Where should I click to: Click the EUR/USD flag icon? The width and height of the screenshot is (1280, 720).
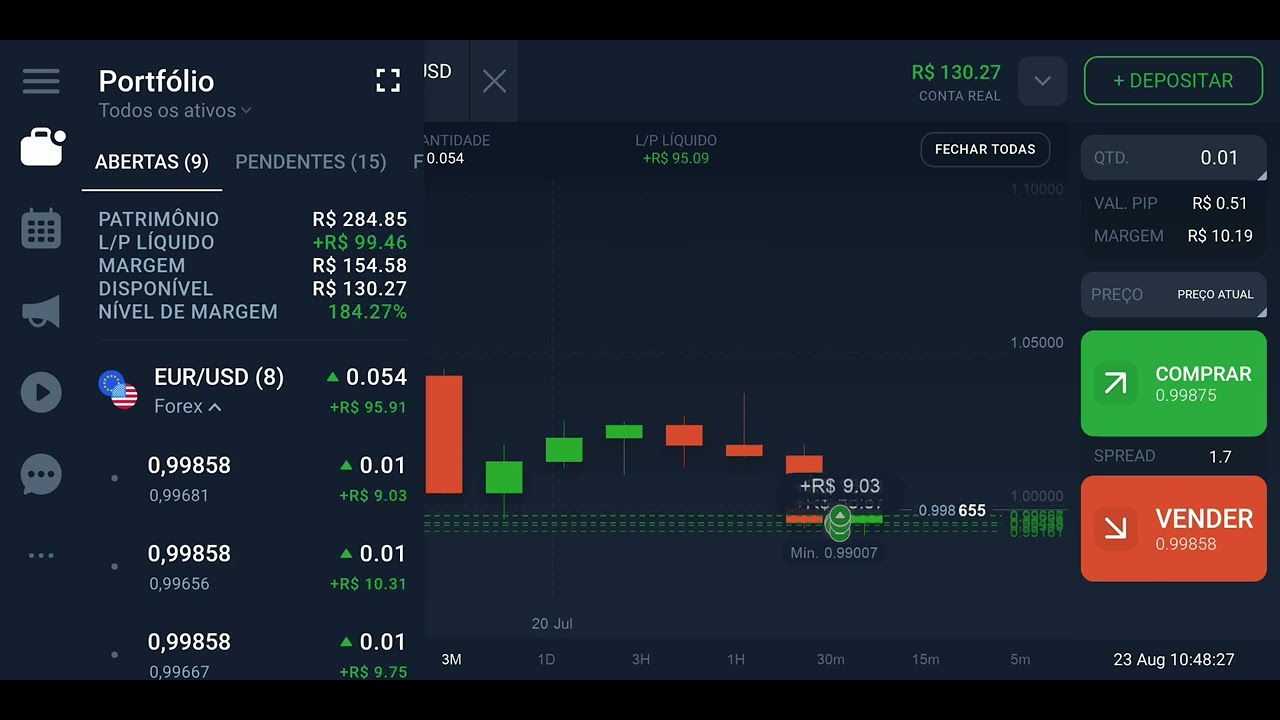(x=118, y=390)
